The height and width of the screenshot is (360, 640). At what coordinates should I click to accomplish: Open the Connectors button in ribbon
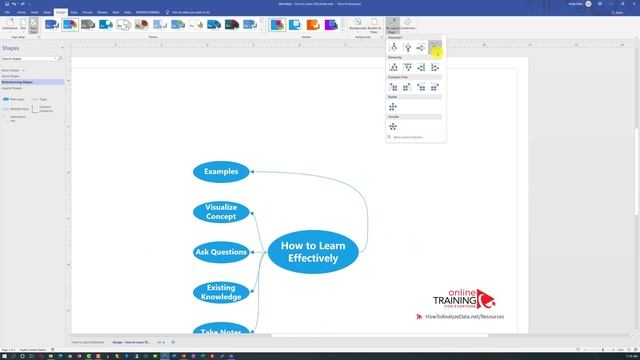click(x=407, y=24)
